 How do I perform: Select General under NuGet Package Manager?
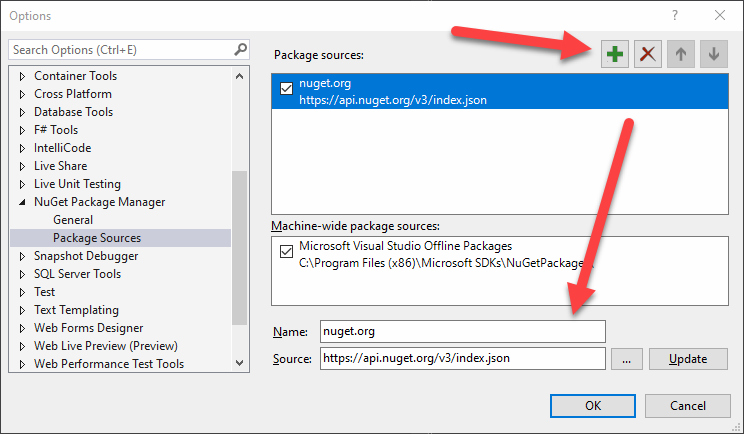pos(73,220)
